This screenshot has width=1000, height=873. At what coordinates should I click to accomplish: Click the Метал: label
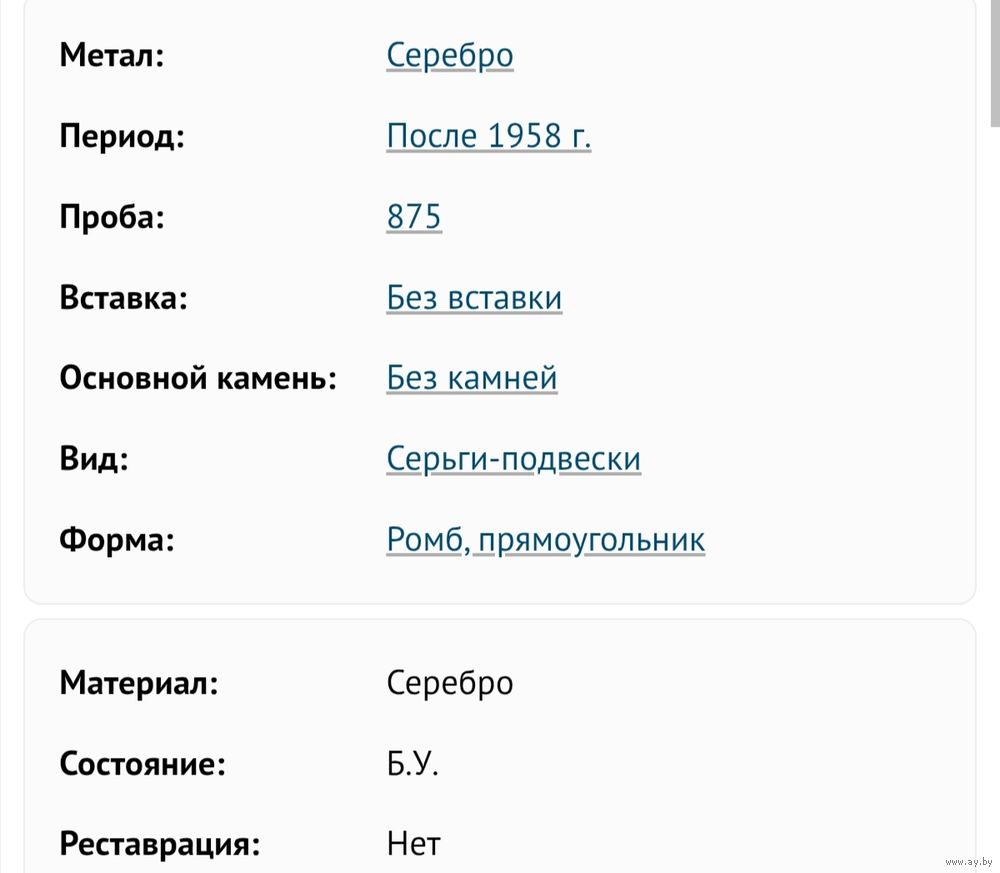[111, 55]
